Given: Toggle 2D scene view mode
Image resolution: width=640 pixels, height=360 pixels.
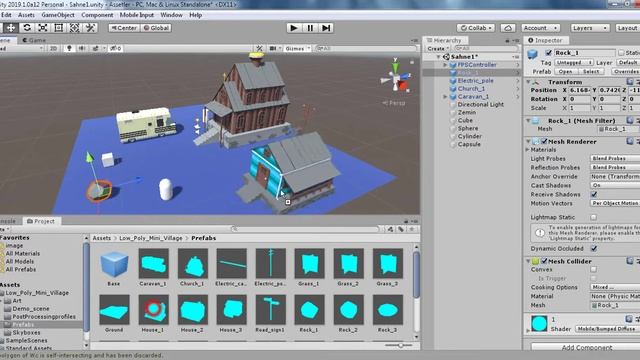Looking at the screenshot, I should point(53,48).
